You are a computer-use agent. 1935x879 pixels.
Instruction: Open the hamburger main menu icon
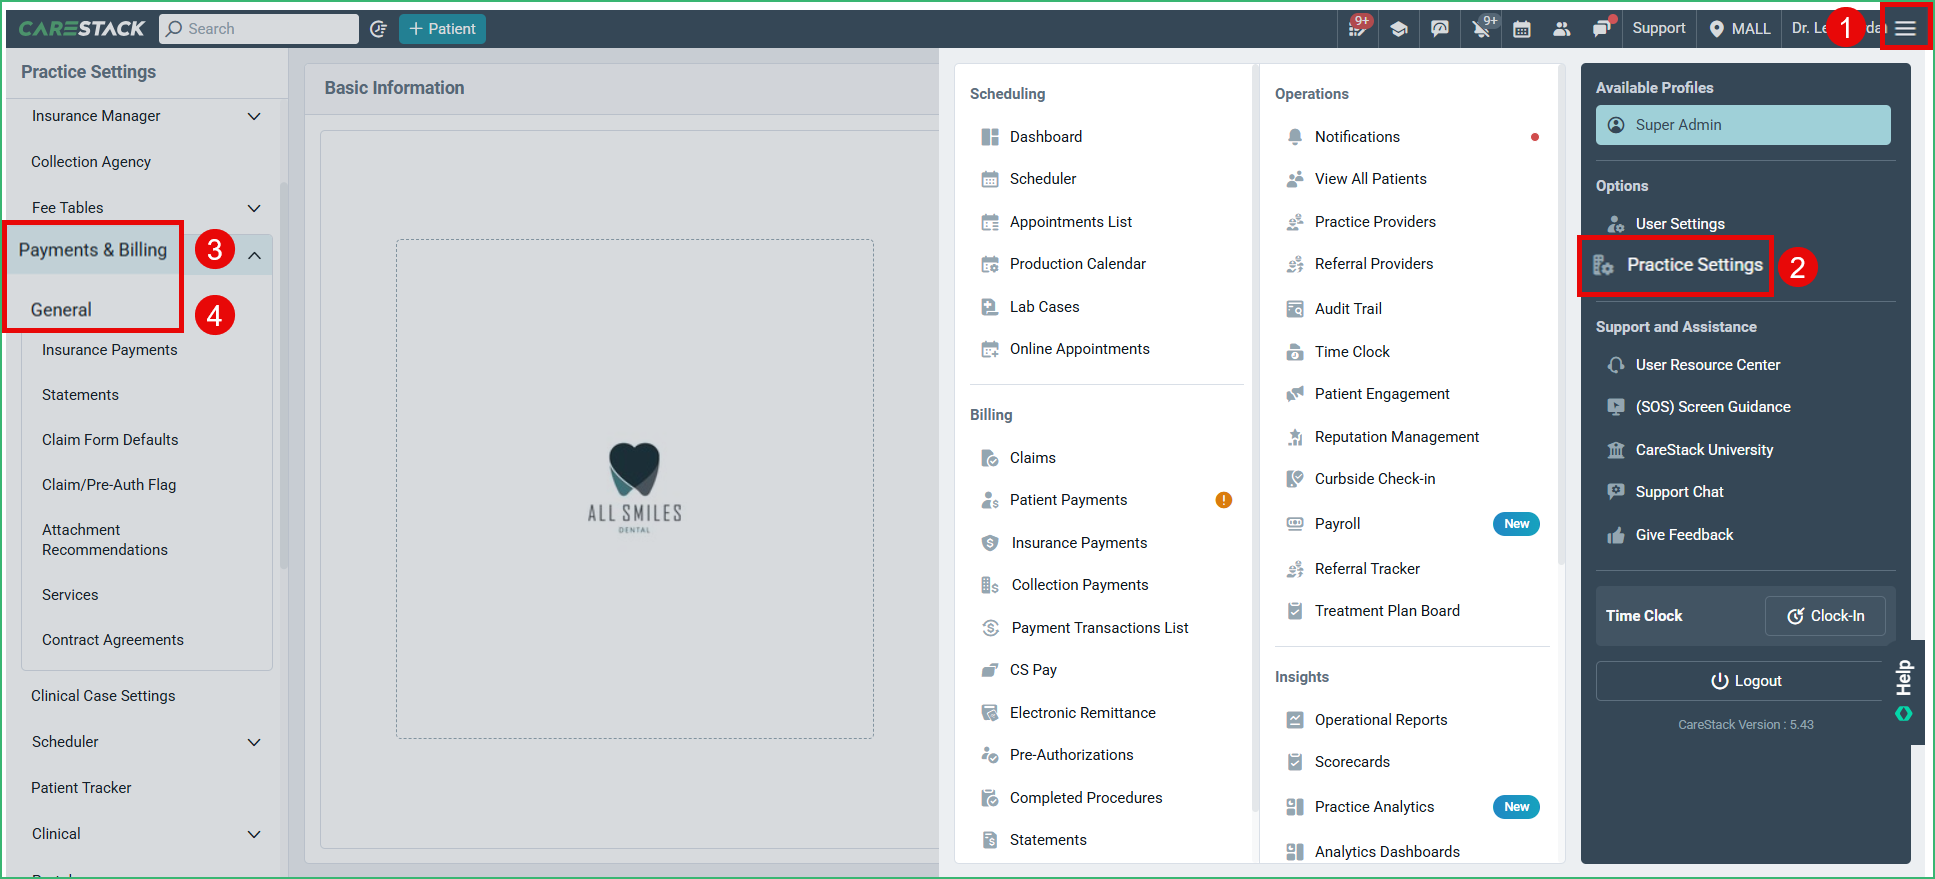(1905, 28)
